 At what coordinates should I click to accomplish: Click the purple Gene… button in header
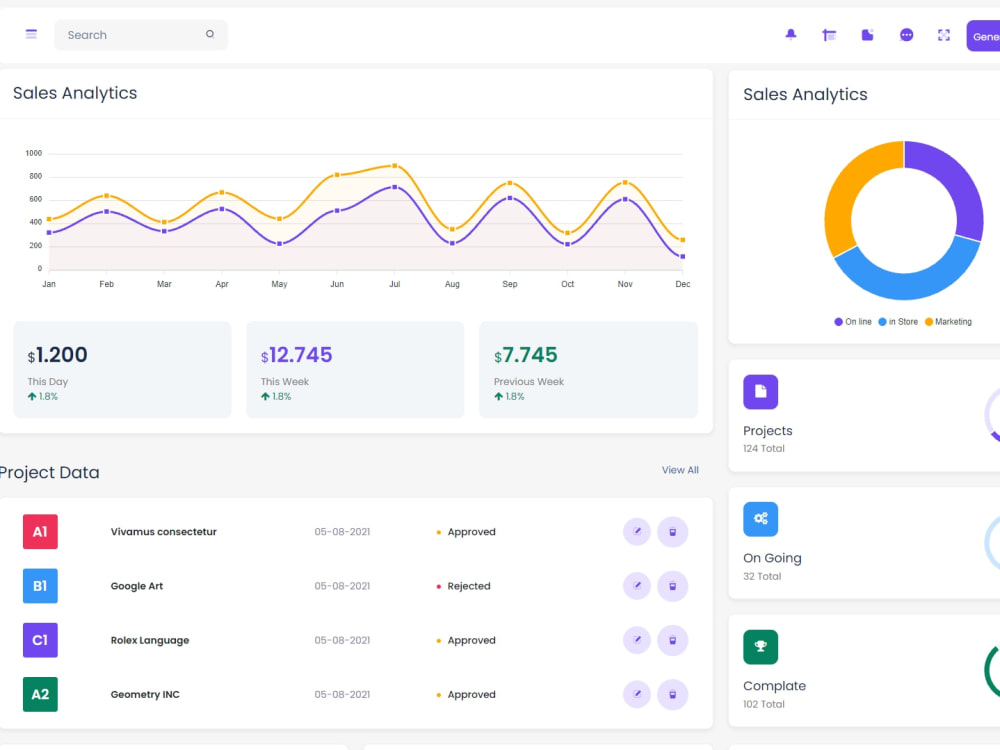[983, 36]
